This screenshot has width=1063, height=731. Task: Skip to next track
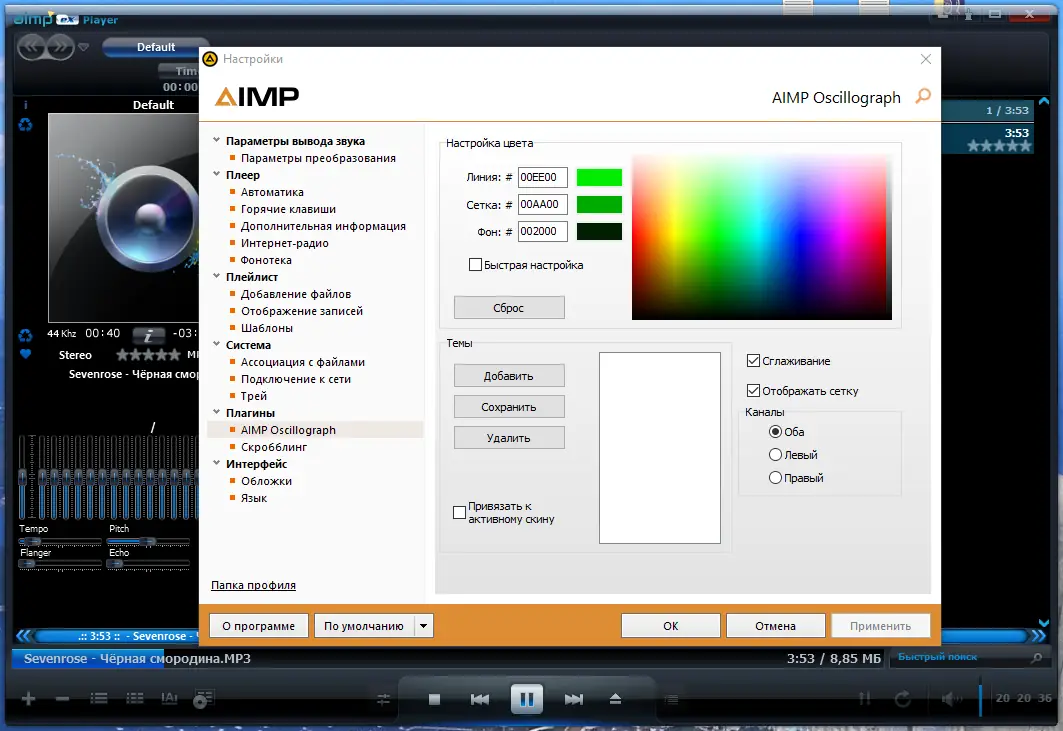coord(574,698)
